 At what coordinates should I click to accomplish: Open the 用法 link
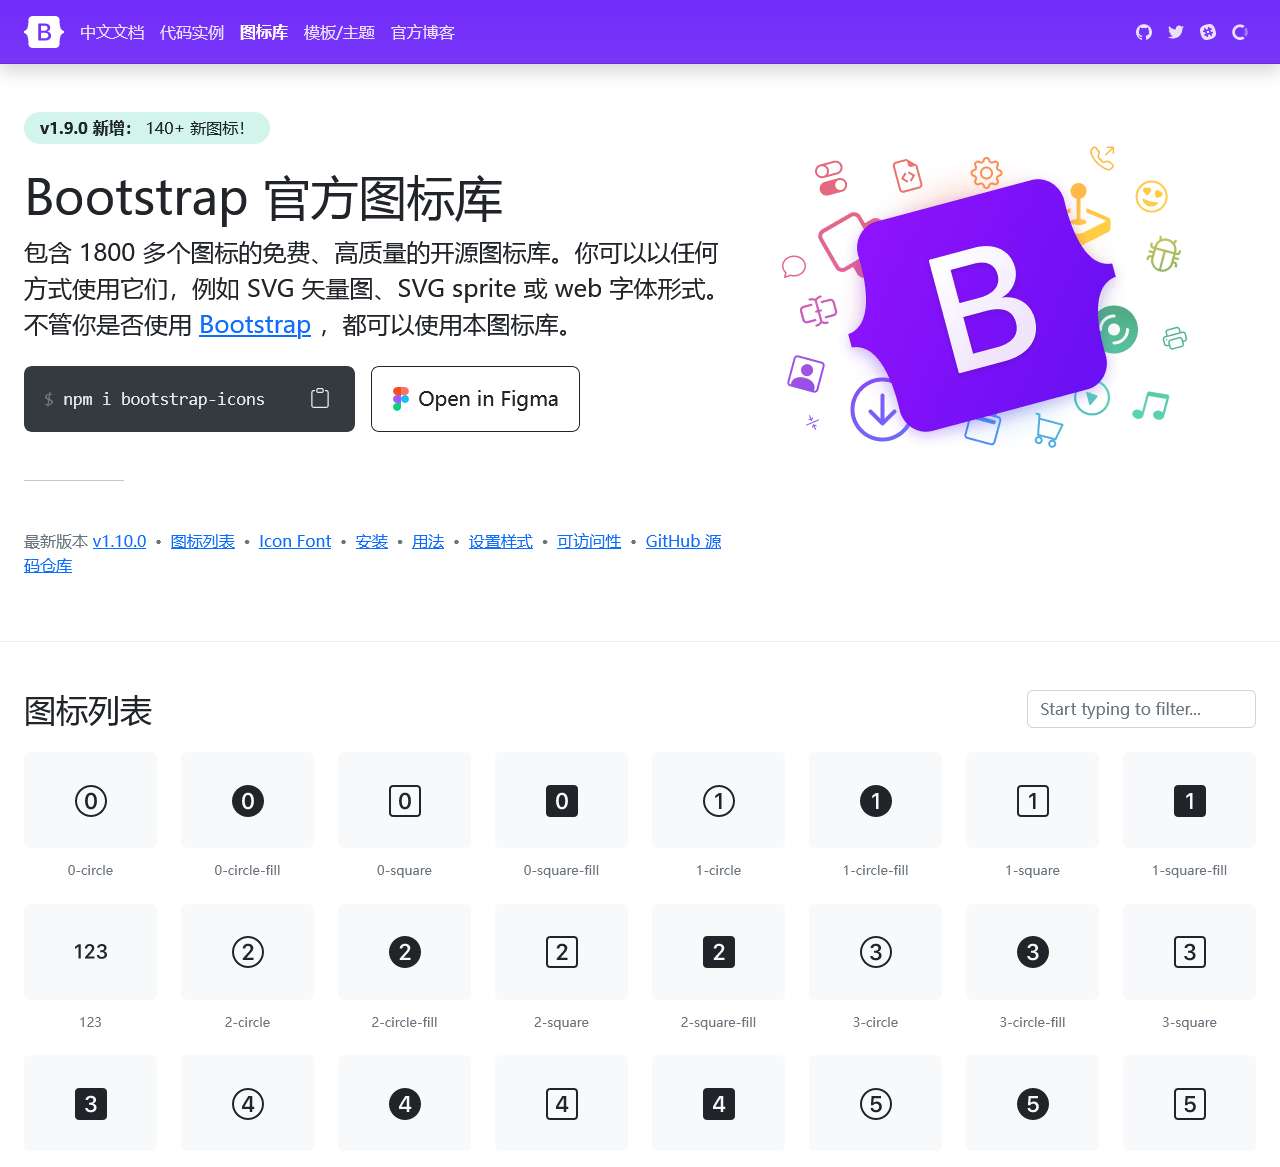(x=428, y=541)
